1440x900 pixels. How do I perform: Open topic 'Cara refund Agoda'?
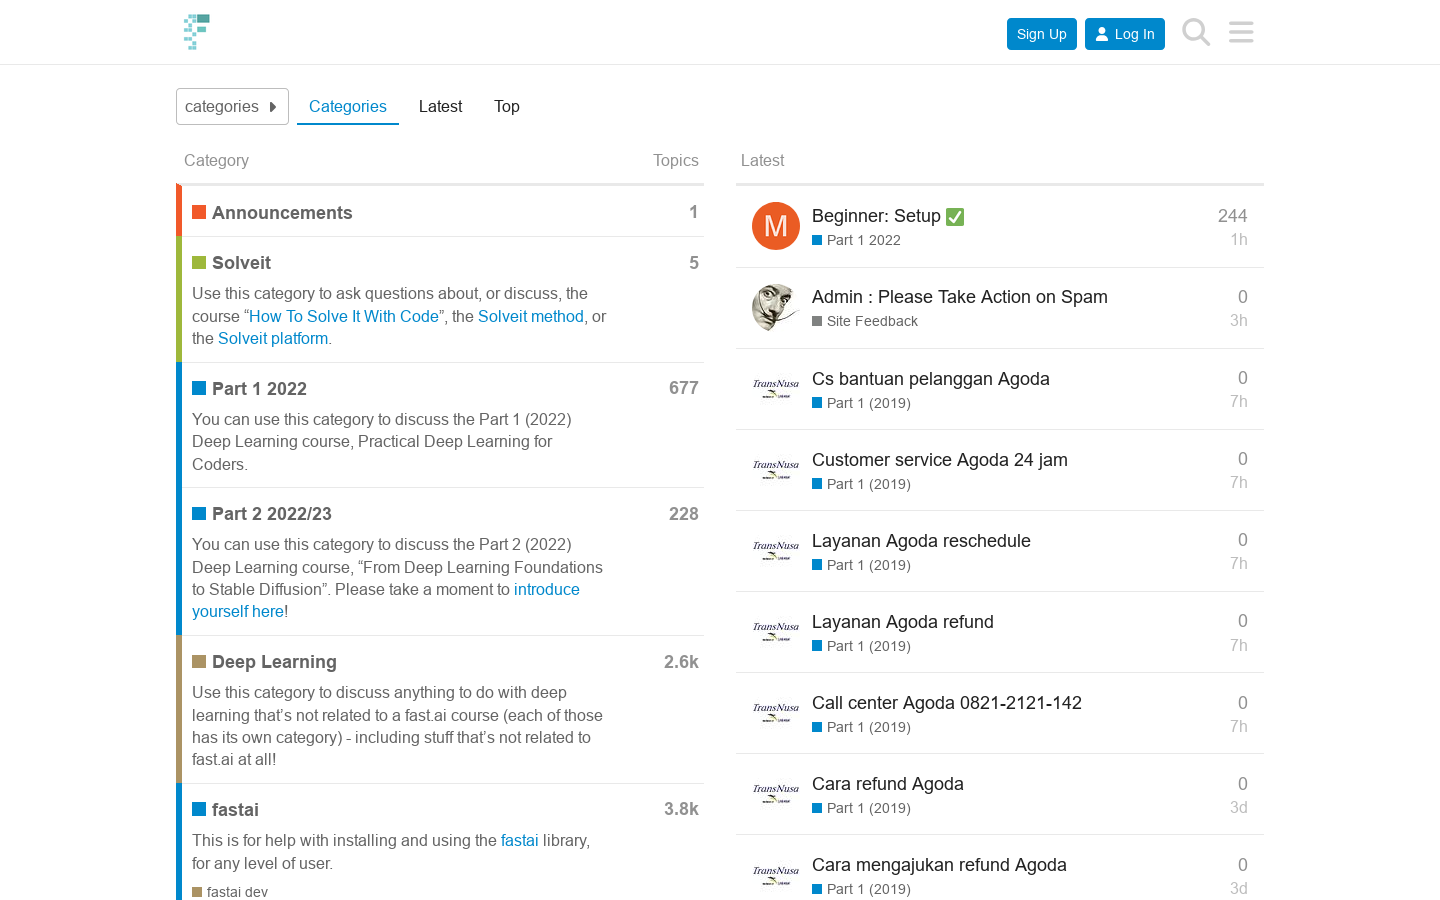(x=888, y=784)
